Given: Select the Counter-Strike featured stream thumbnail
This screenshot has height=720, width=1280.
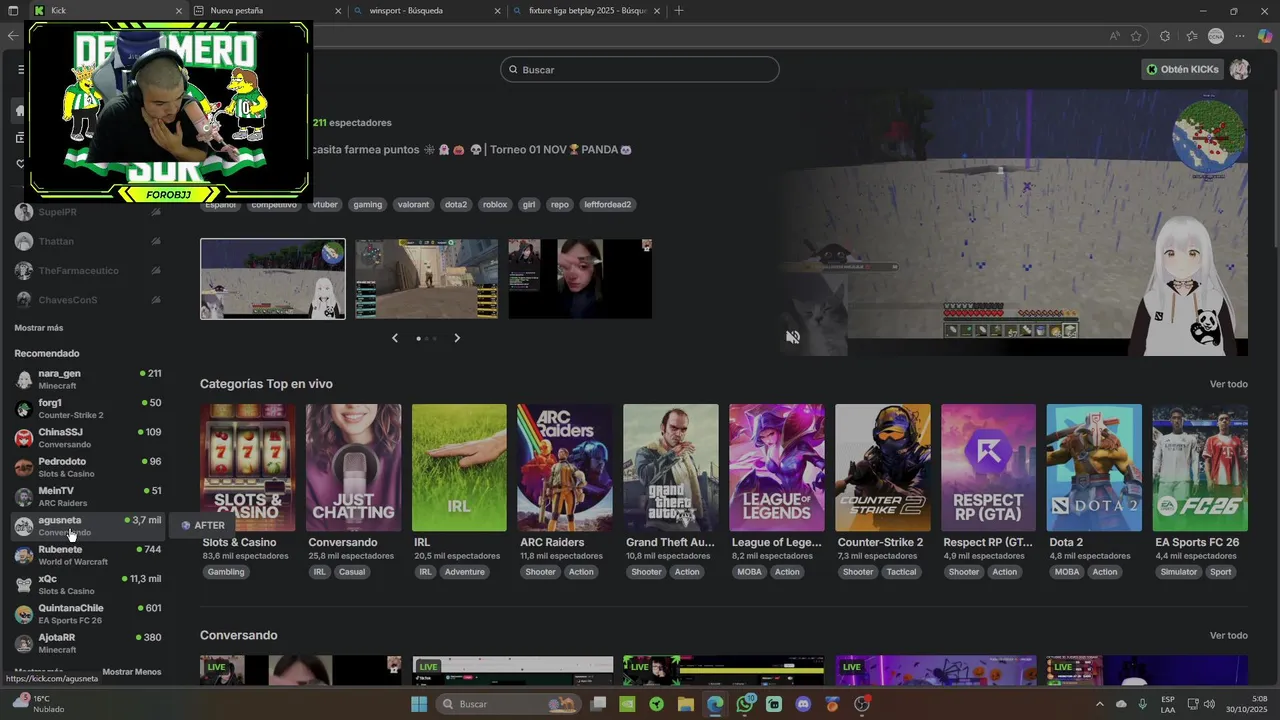Looking at the screenshot, I should 427,279.
